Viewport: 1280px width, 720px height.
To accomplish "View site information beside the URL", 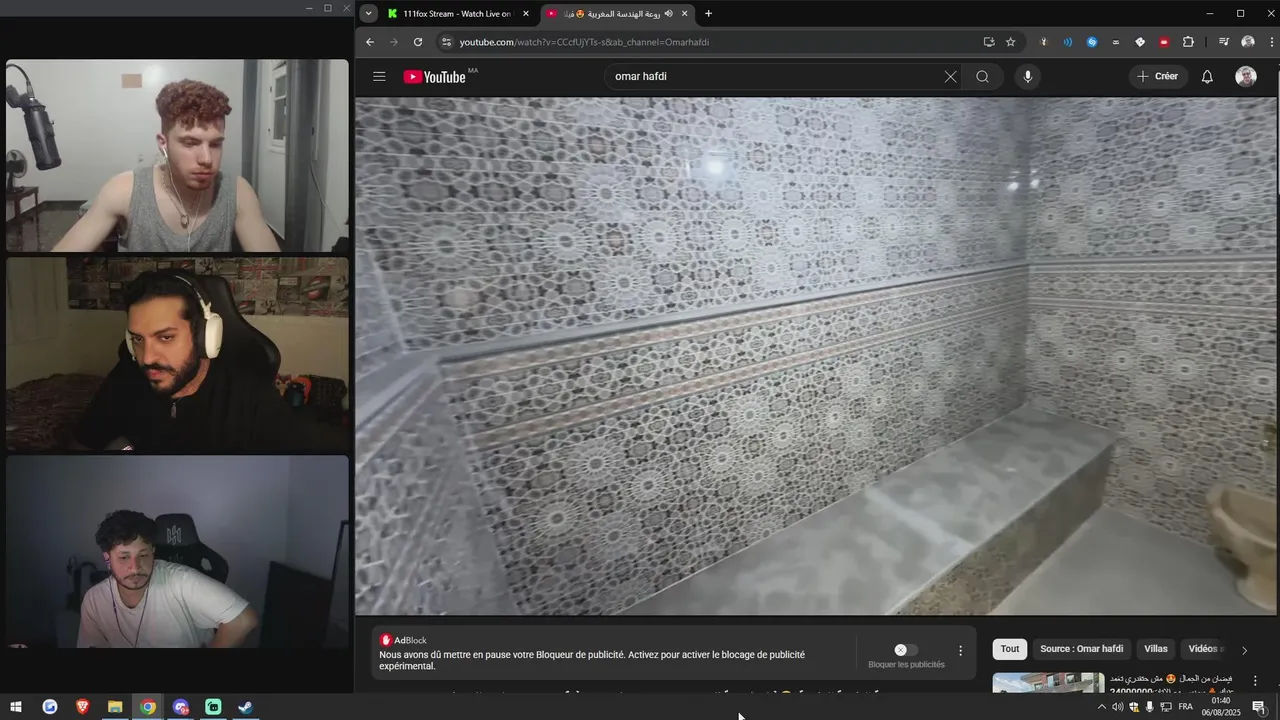I will pyautogui.click(x=447, y=42).
